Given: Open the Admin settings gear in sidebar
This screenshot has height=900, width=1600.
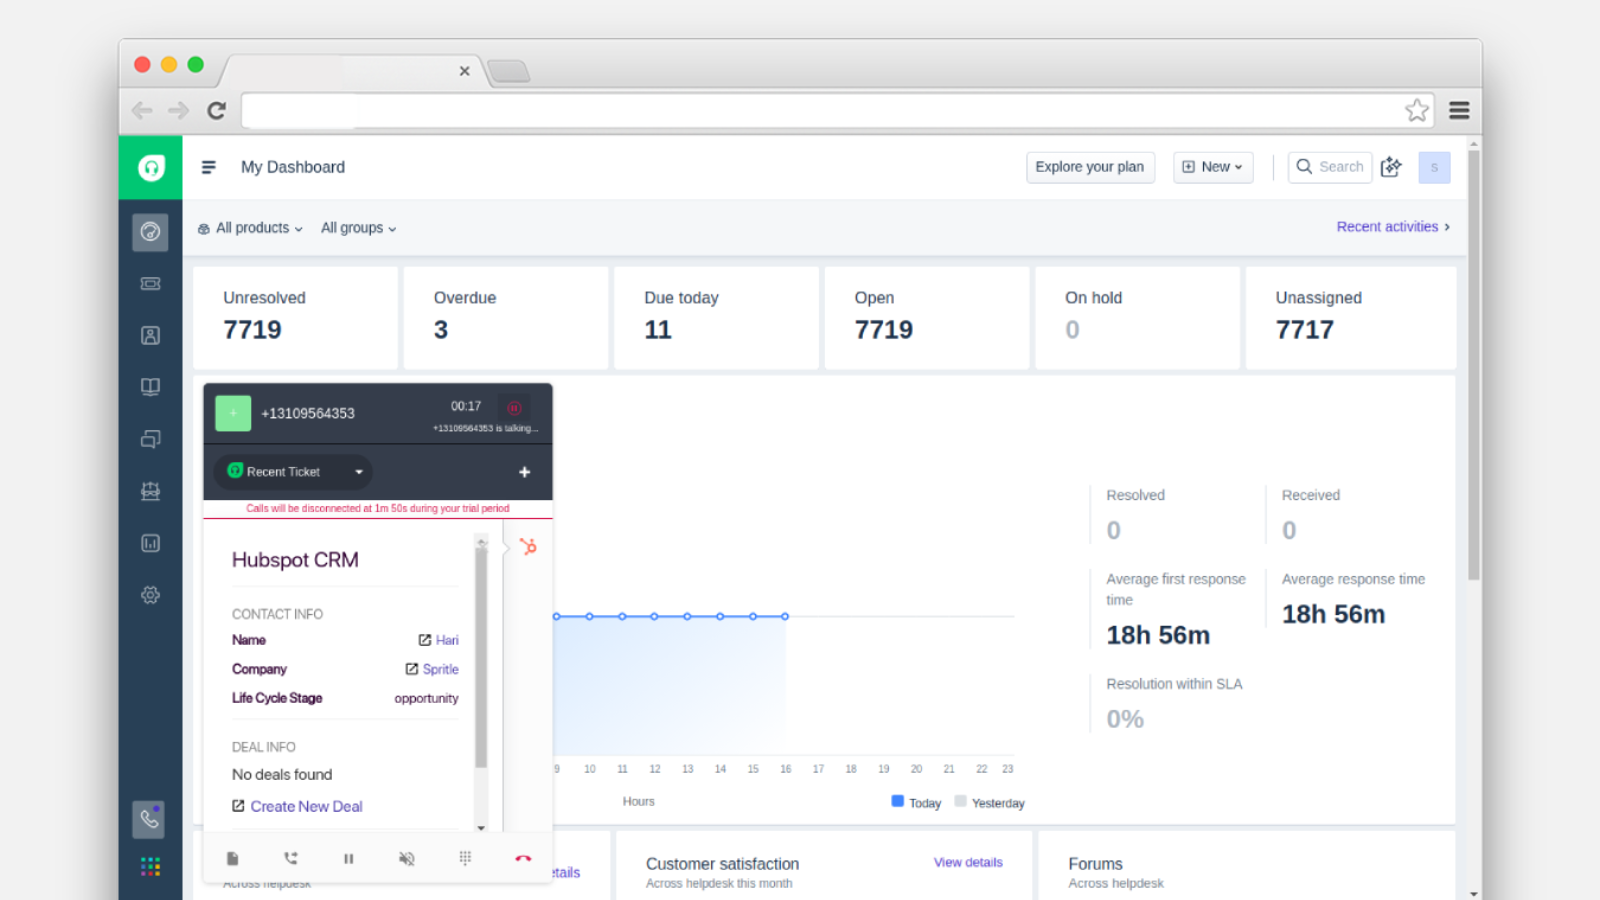Looking at the screenshot, I should 150,595.
